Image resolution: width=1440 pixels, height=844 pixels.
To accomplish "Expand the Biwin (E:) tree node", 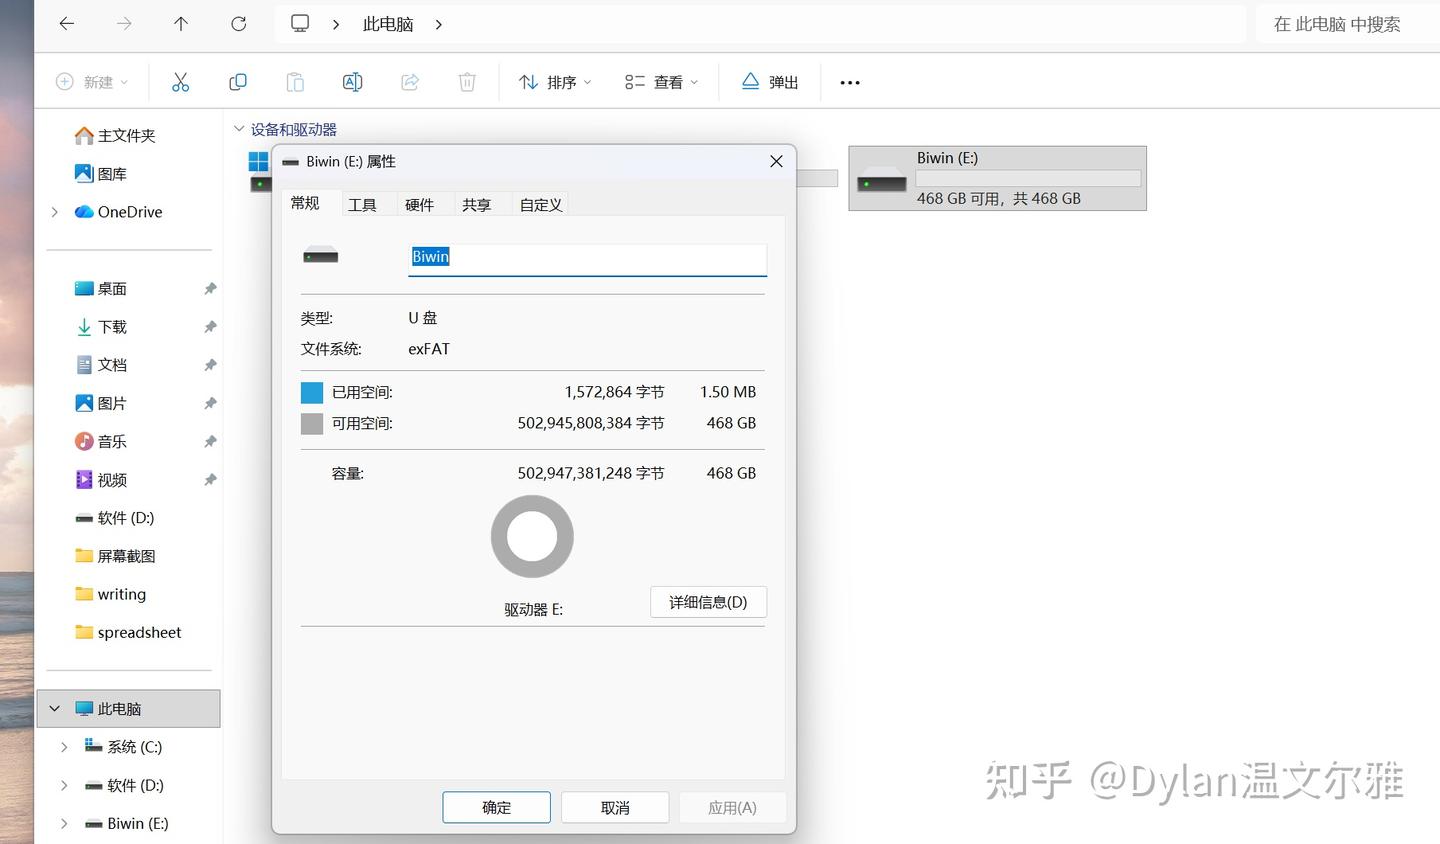I will click(x=64, y=824).
